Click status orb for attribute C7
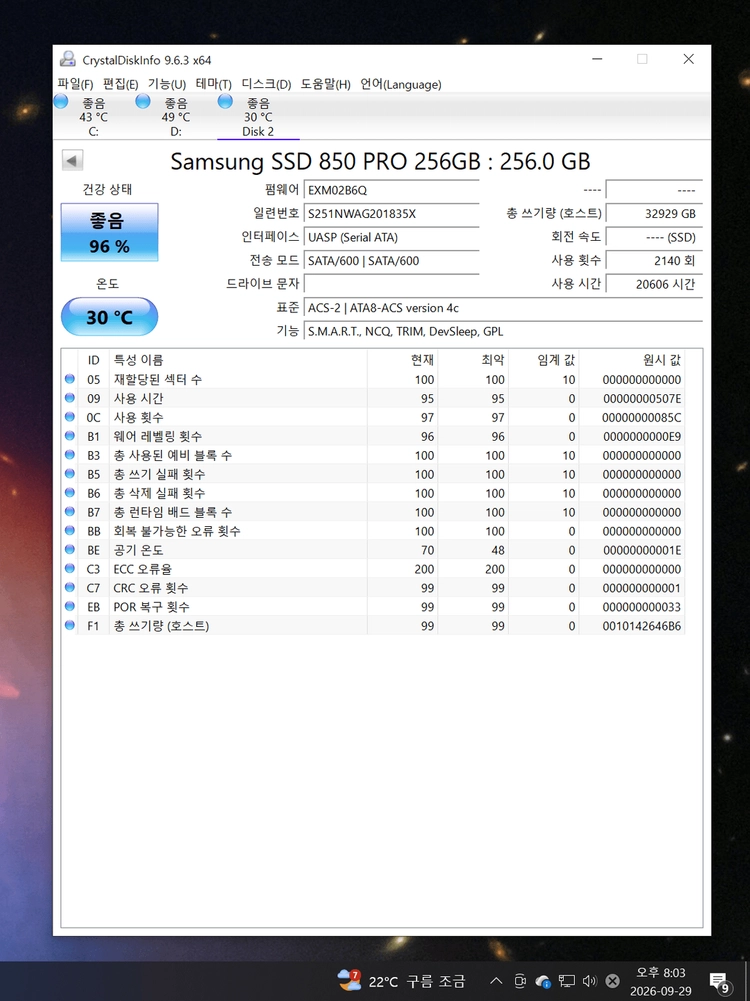750x1001 pixels. tap(70, 588)
